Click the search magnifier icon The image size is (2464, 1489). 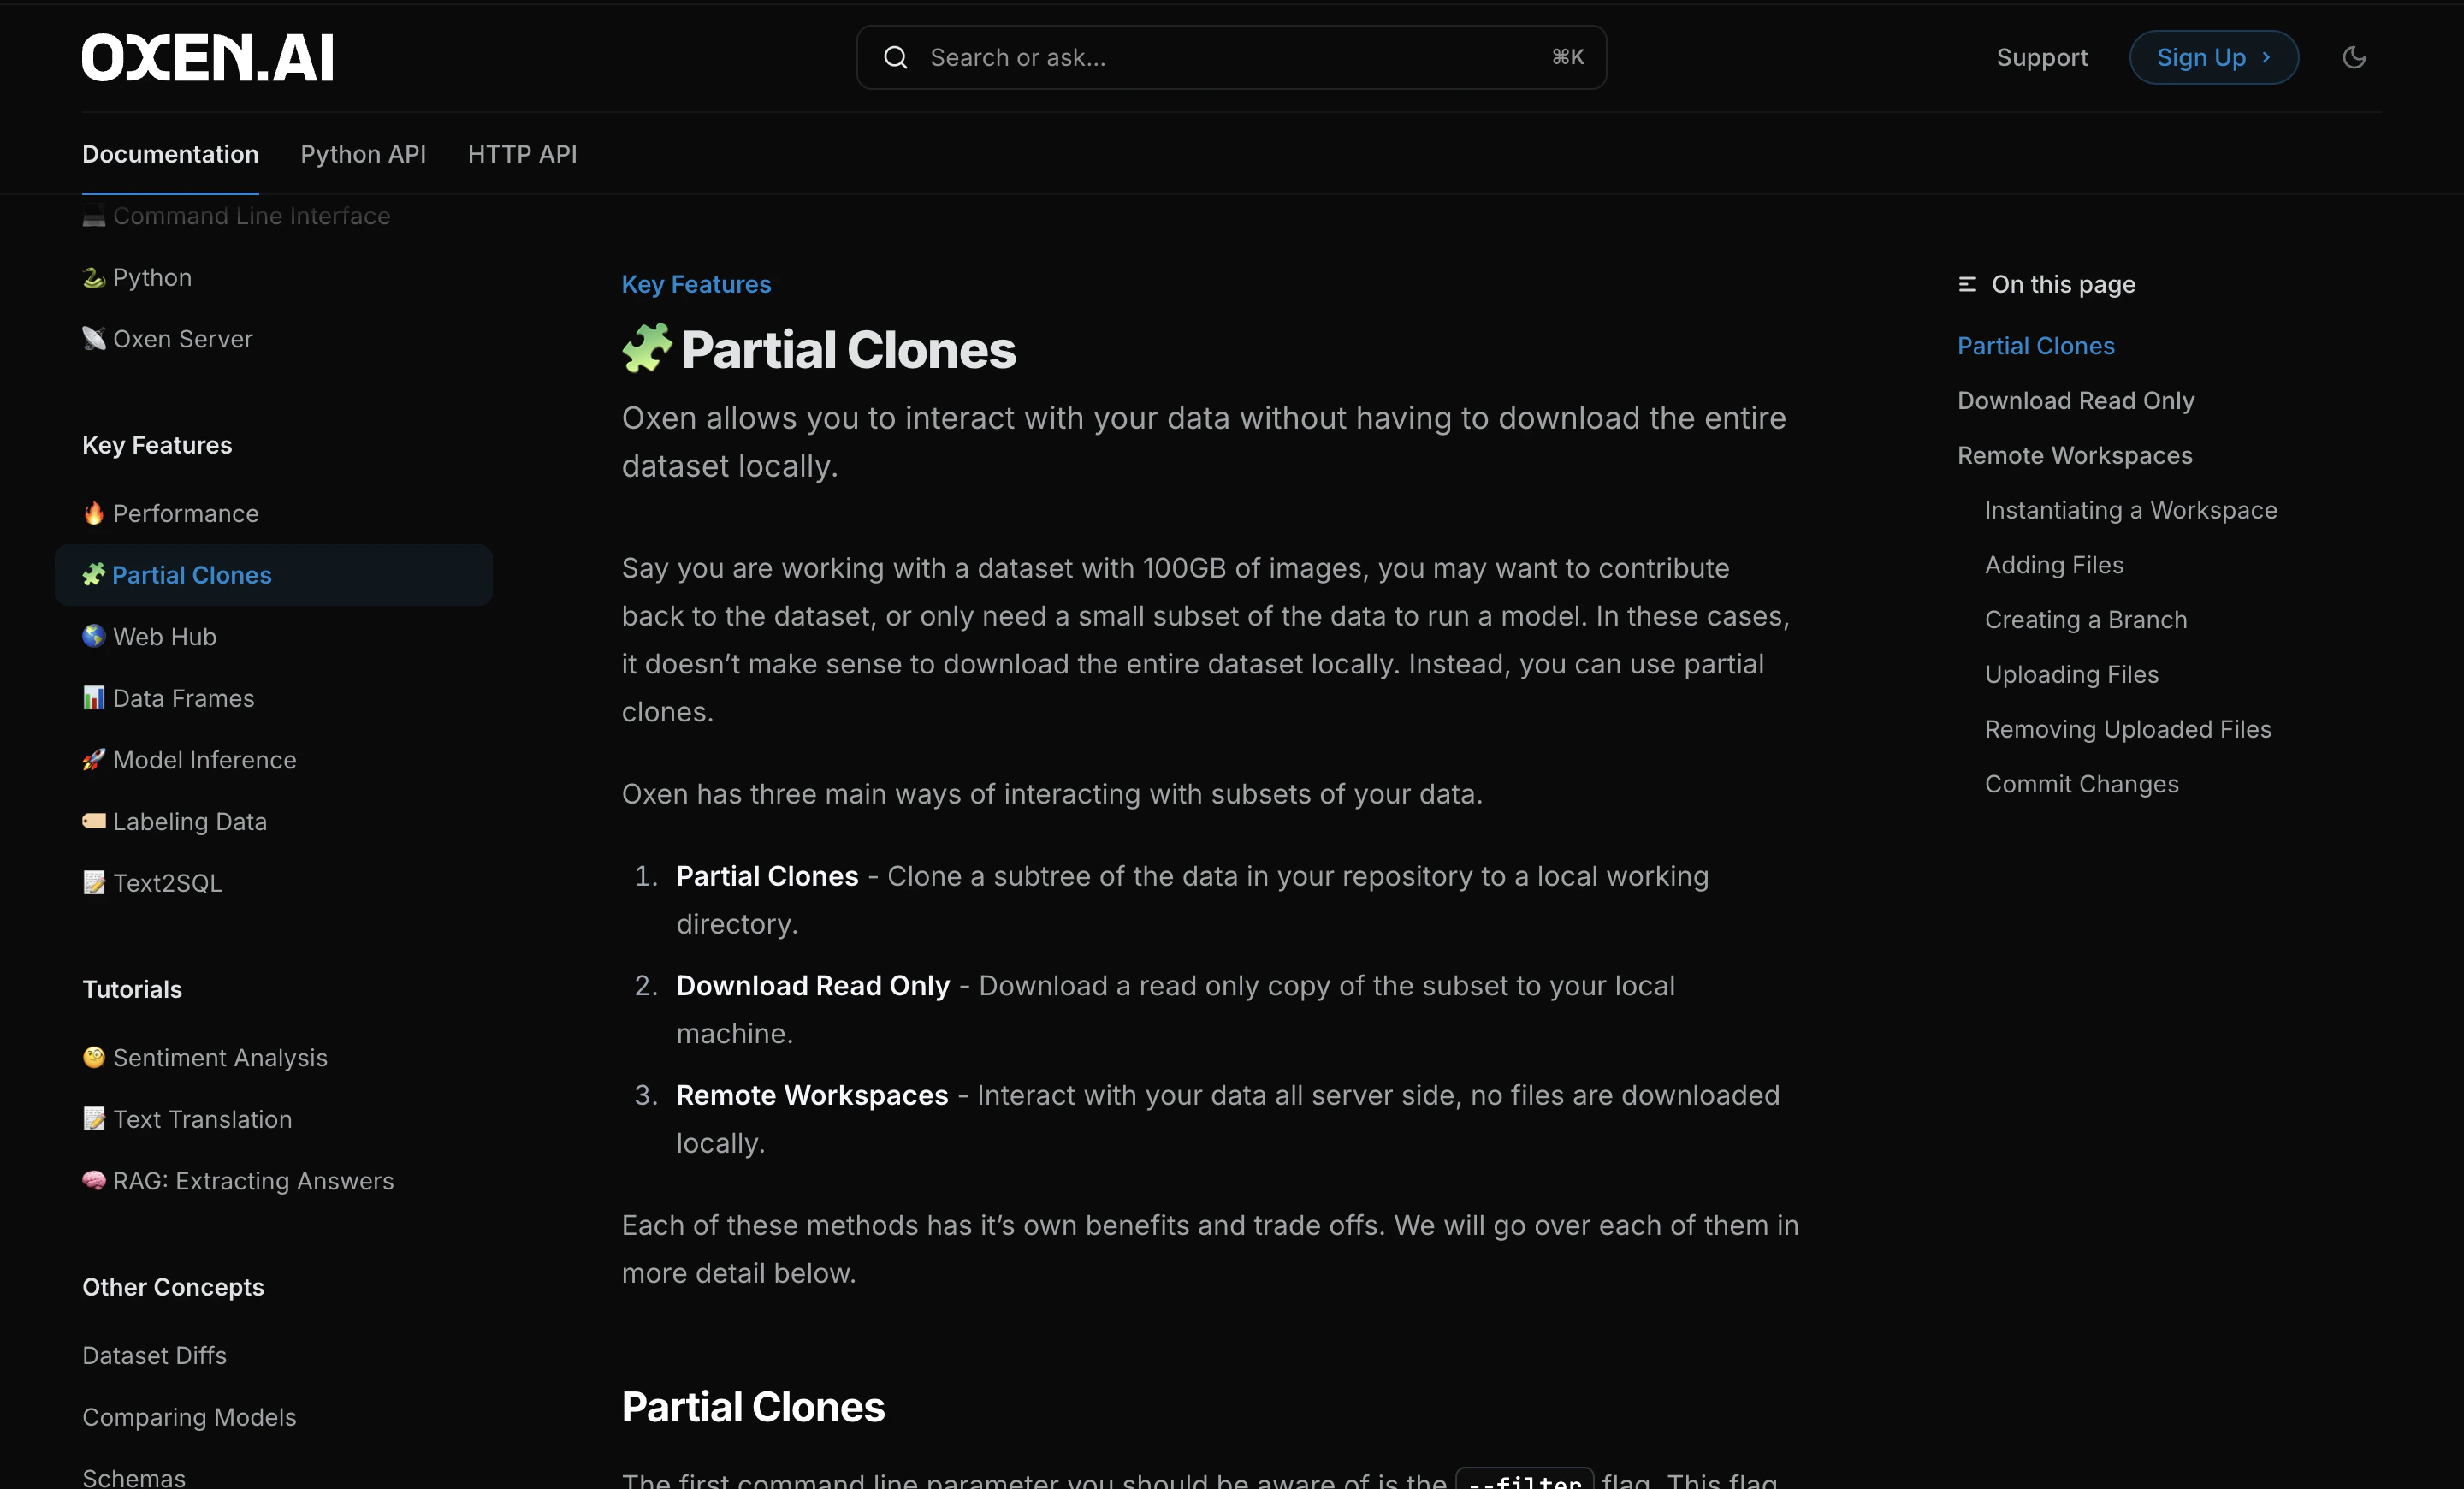coord(895,57)
